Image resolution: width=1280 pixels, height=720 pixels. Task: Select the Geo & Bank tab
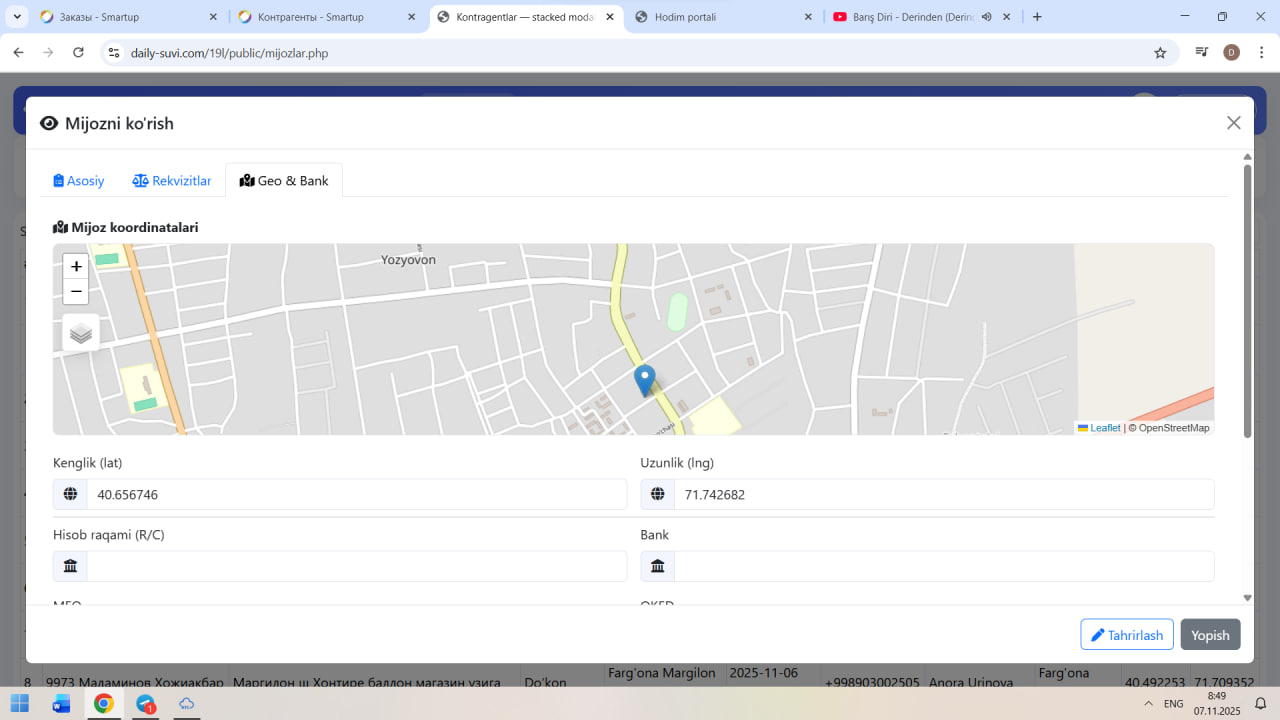[284, 181]
